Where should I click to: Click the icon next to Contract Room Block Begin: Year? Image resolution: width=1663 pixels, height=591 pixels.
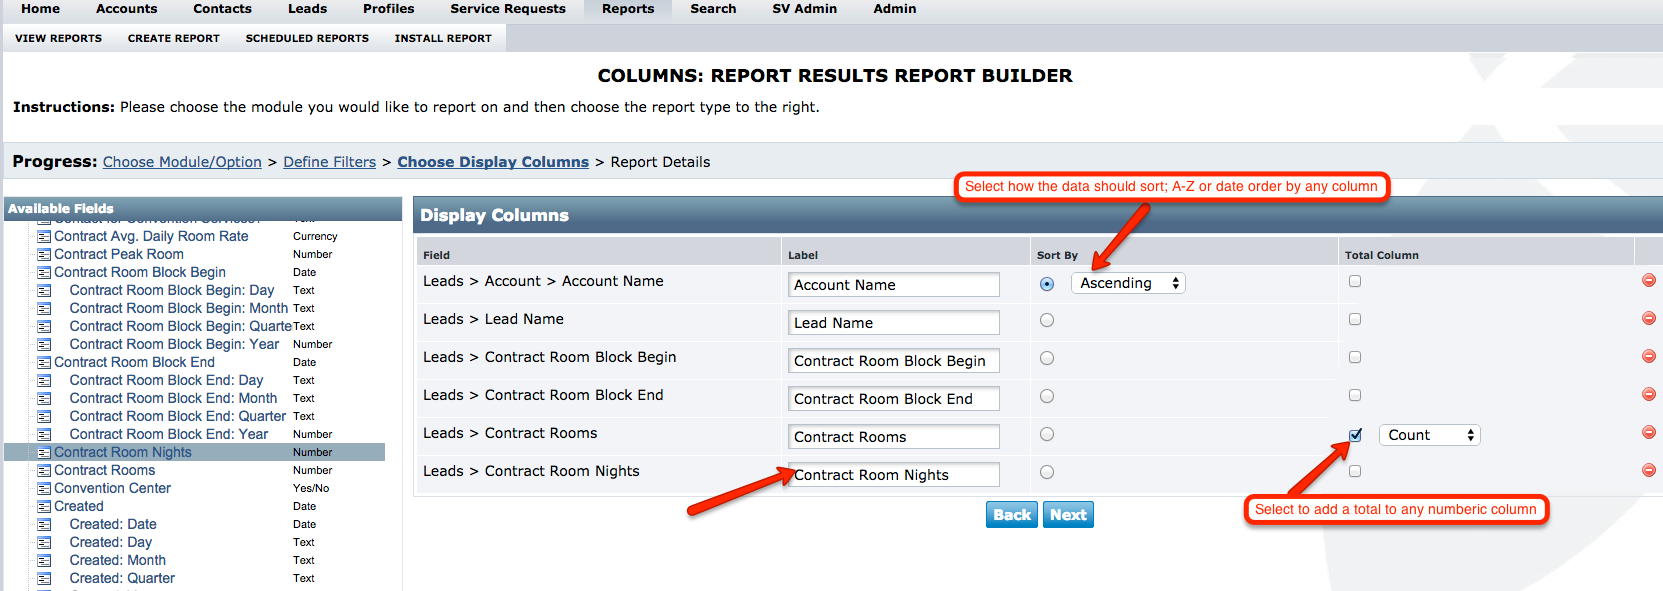[x=44, y=345]
